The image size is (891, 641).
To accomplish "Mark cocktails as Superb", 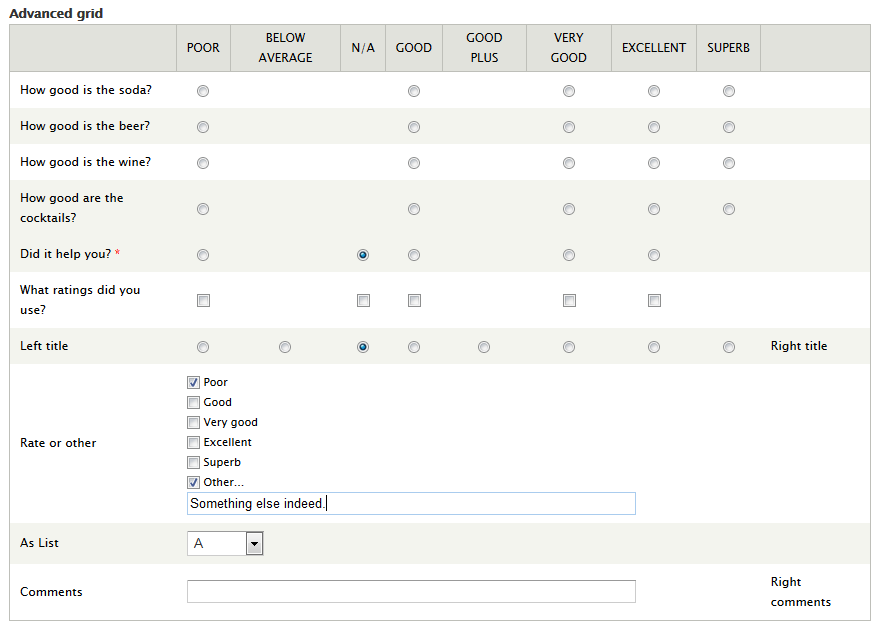I will point(729,209).
